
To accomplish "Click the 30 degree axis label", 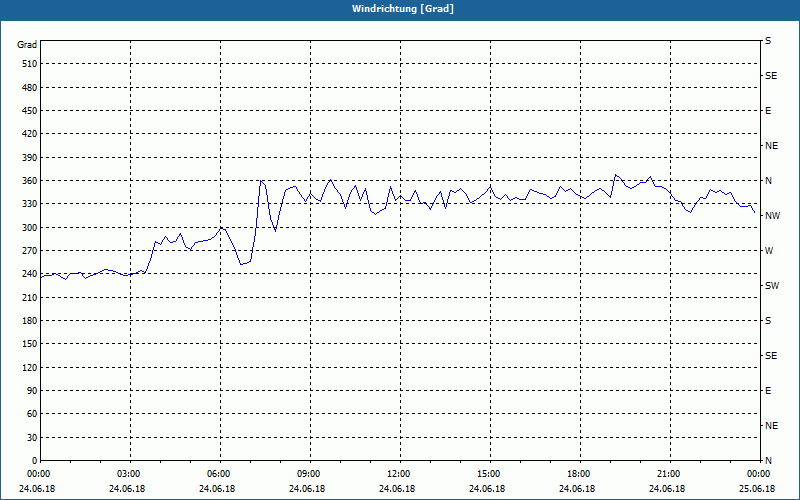I will coord(32,438).
